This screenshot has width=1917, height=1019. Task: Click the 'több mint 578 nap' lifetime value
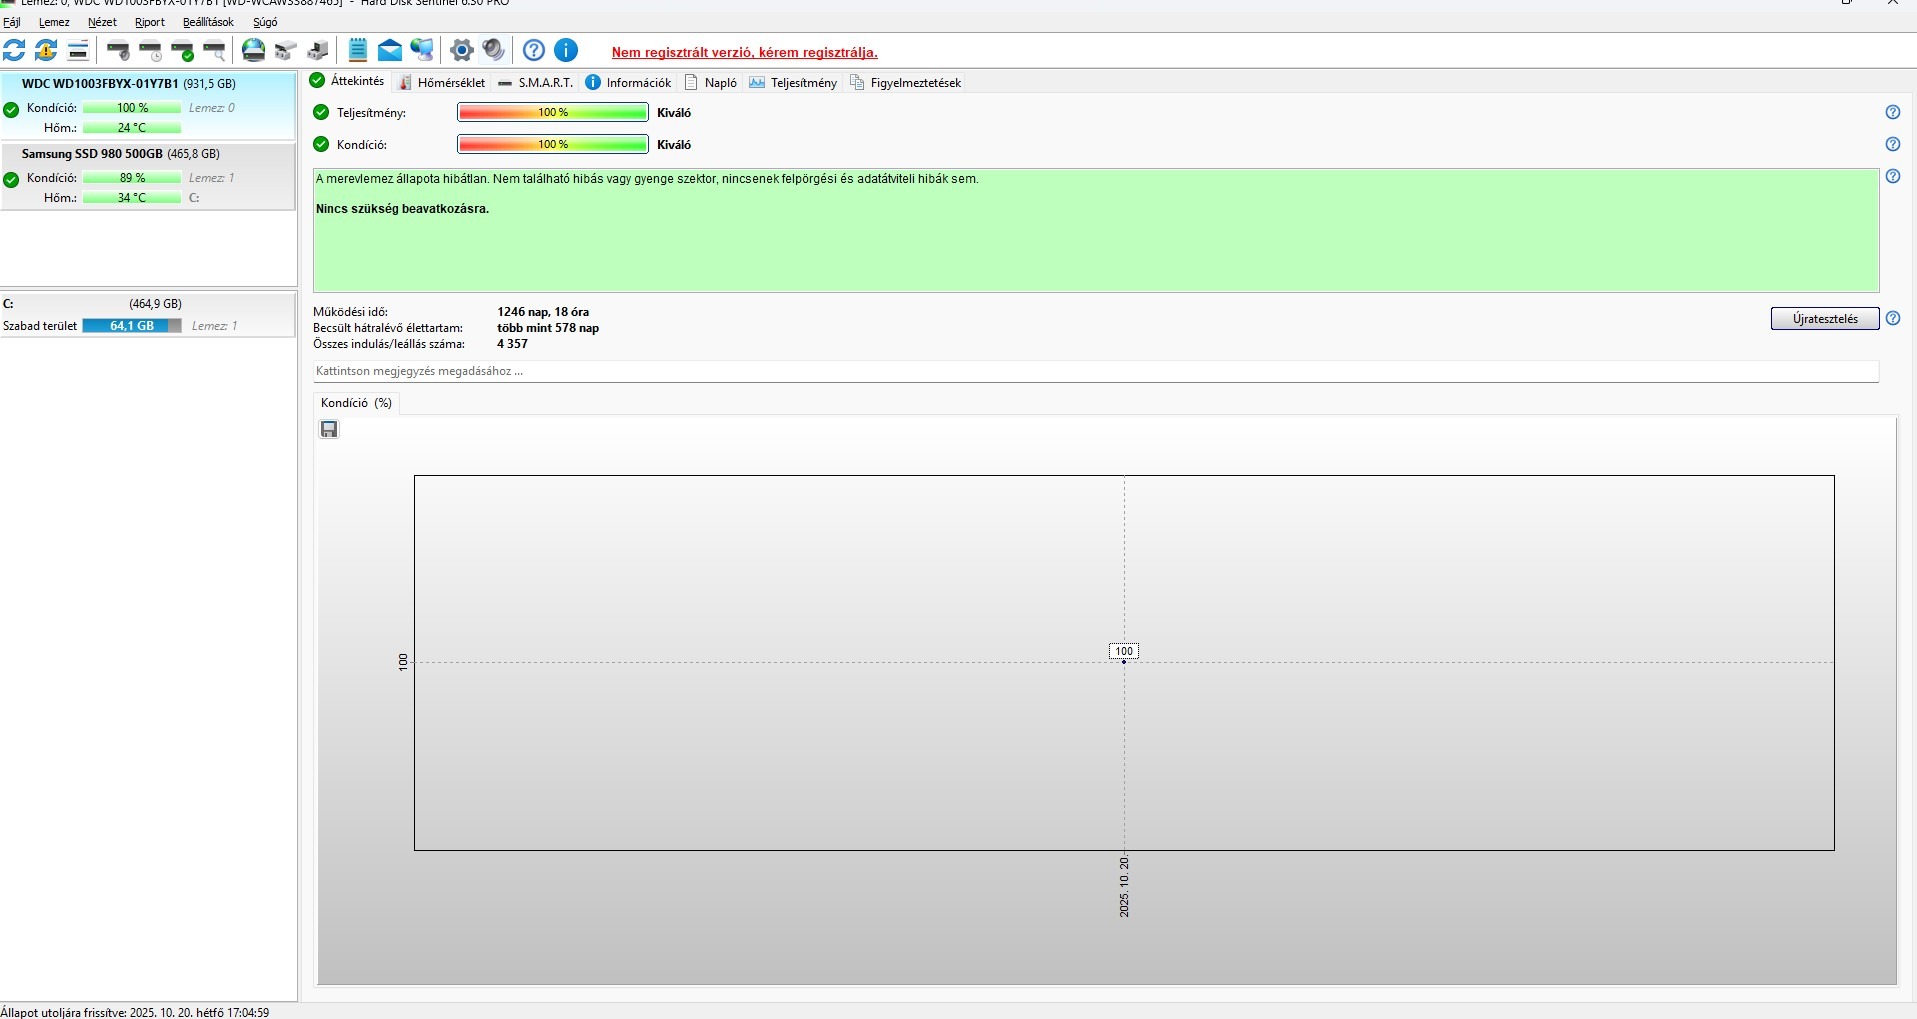tap(548, 328)
